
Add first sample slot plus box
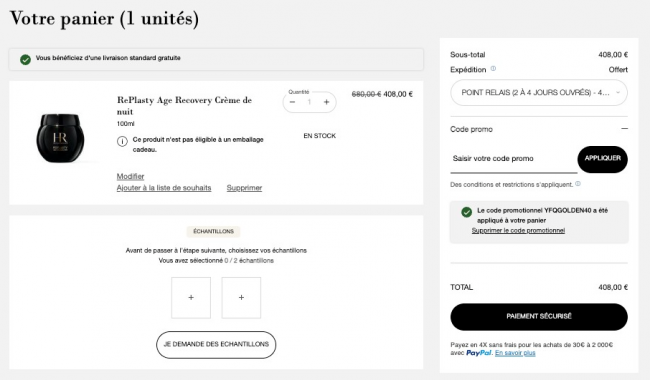click(x=191, y=298)
